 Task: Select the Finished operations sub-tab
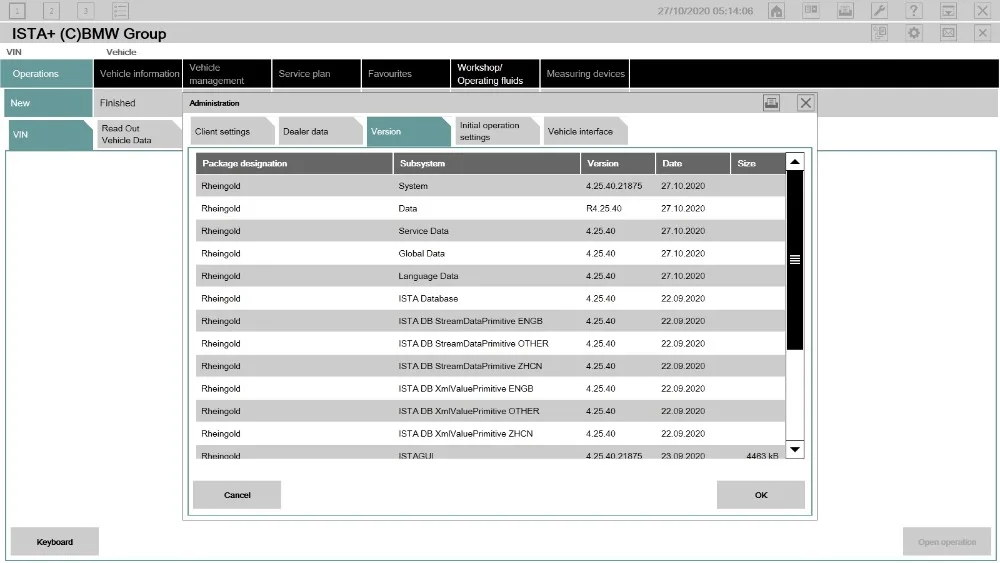138,103
